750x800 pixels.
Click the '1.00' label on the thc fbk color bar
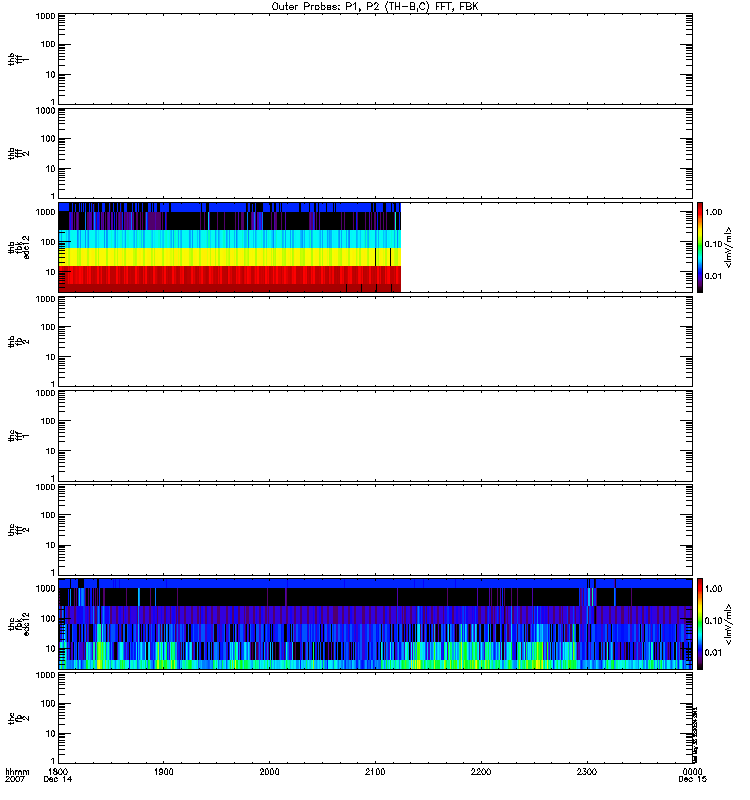(713, 589)
